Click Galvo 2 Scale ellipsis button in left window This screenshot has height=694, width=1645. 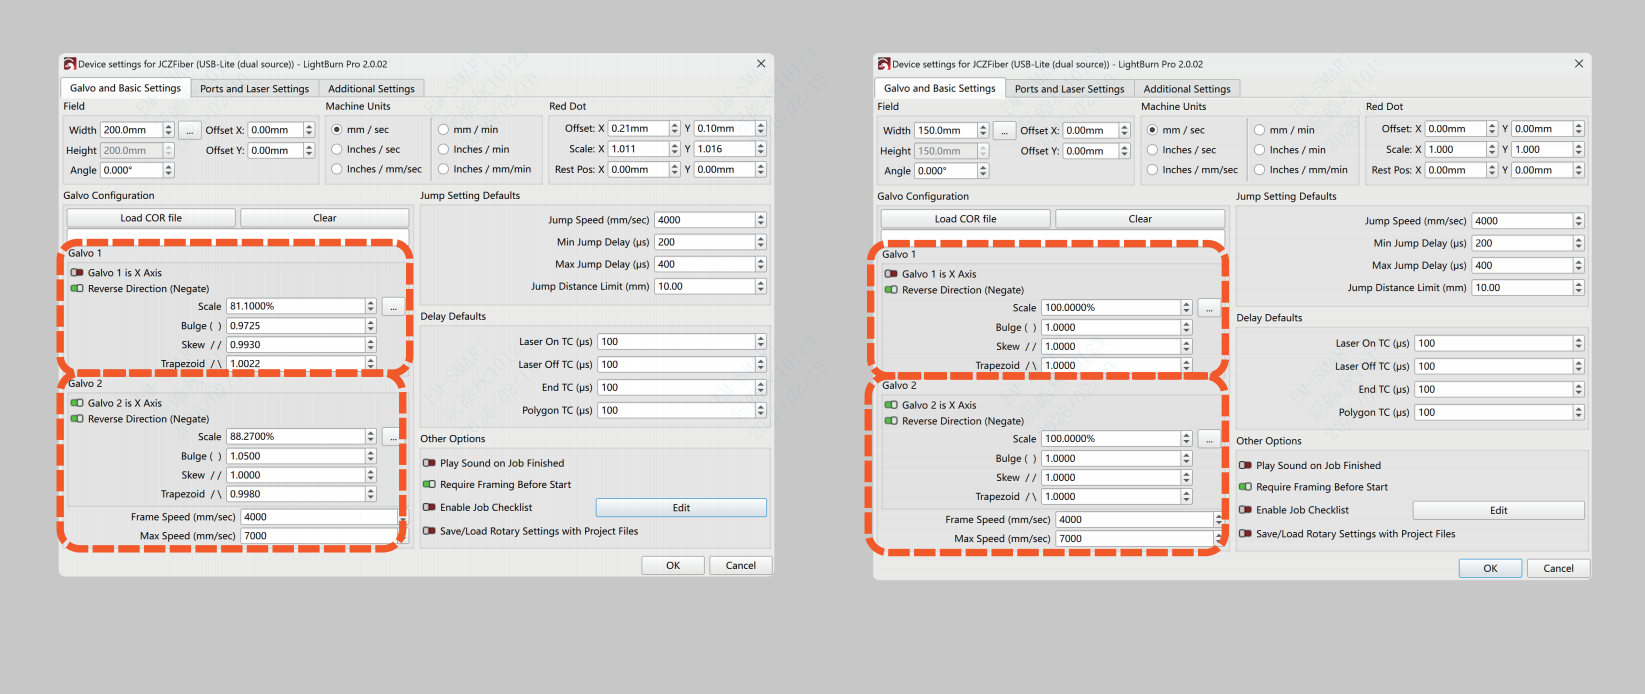point(393,437)
